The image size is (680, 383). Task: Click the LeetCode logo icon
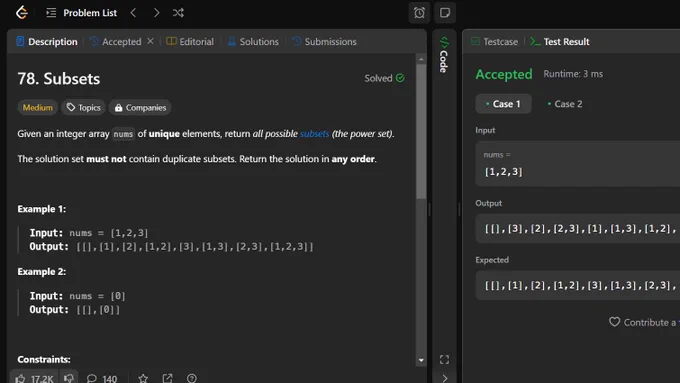[22, 13]
